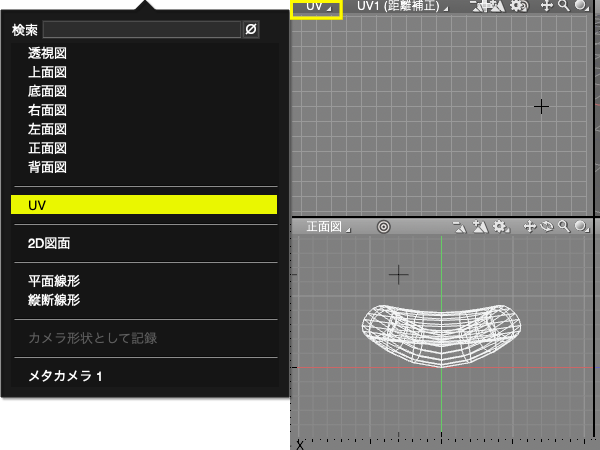Click the zoom magnifier in UV pane
The width and height of the screenshot is (600, 450).
point(564,6)
